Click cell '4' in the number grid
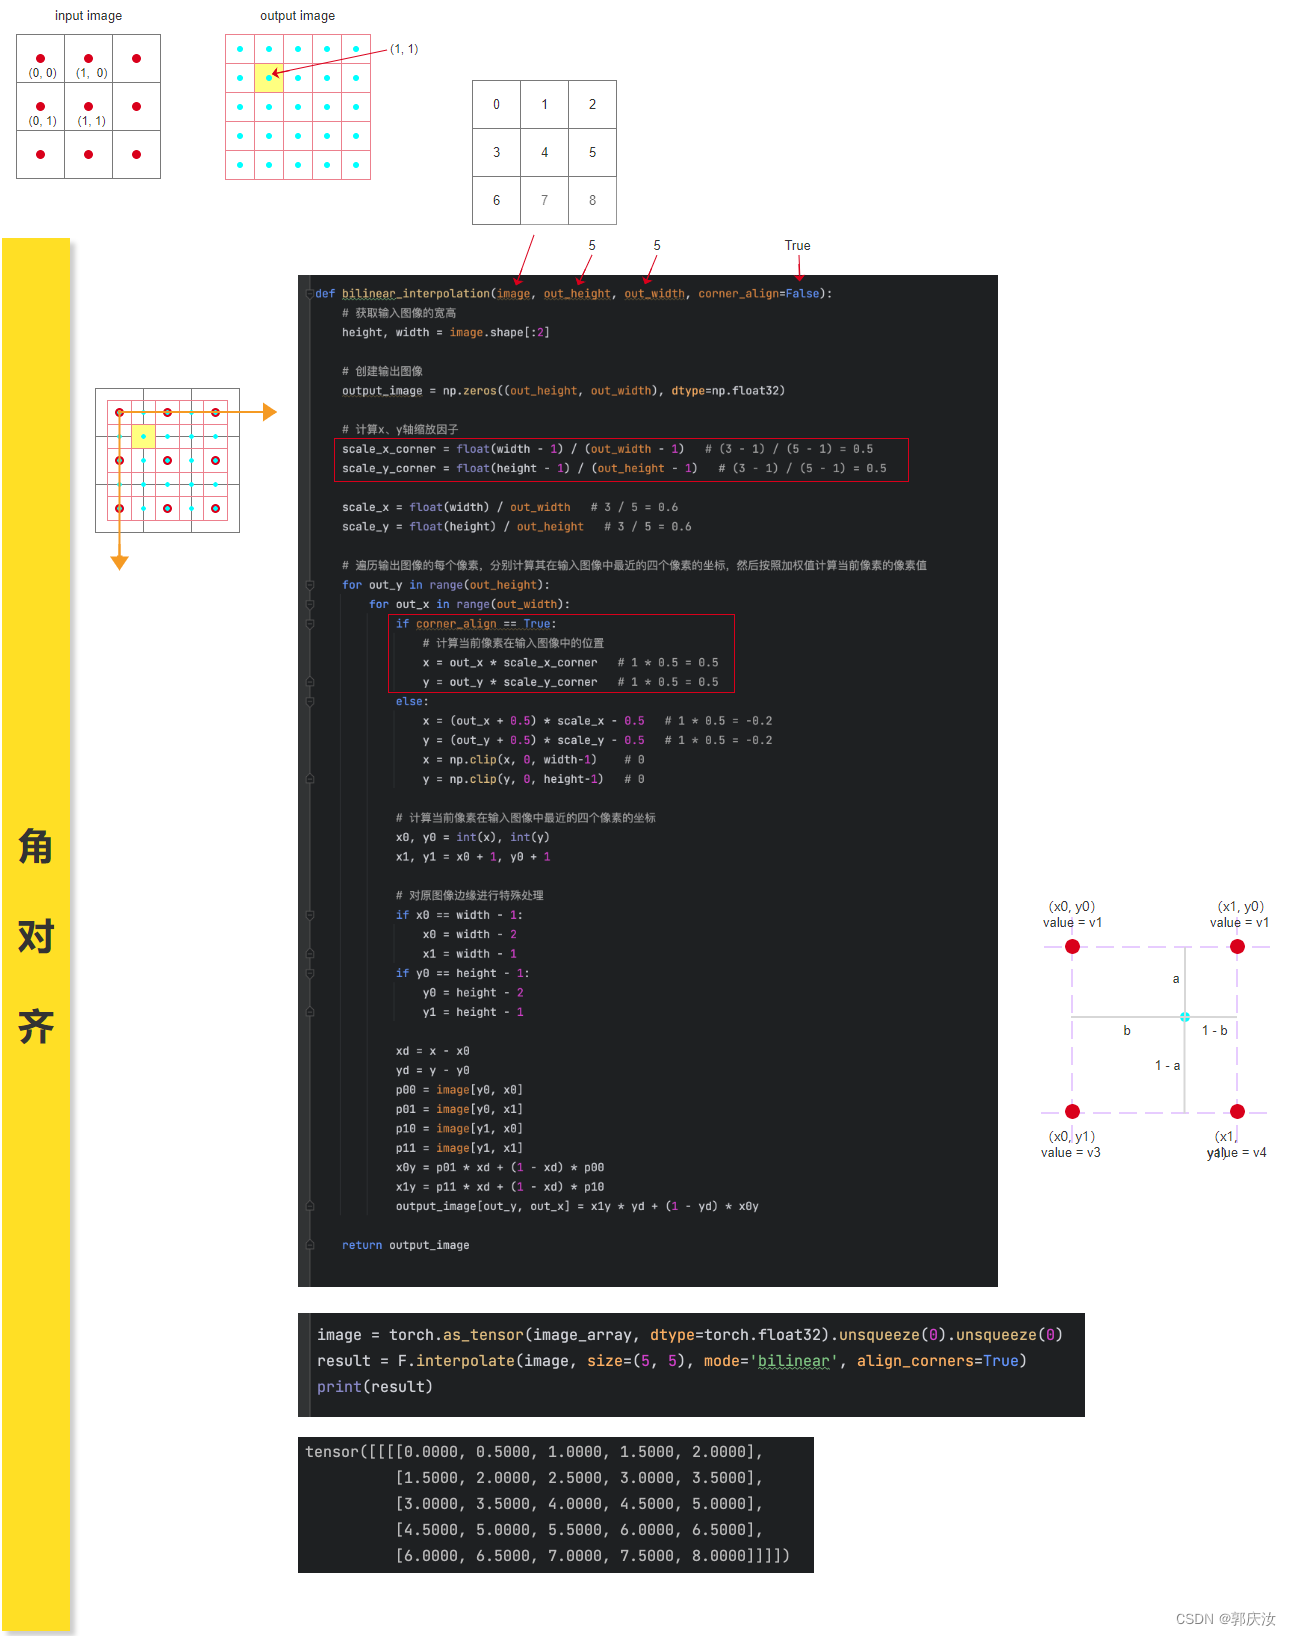This screenshot has width=1291, height=1636. tap(544, 153)
